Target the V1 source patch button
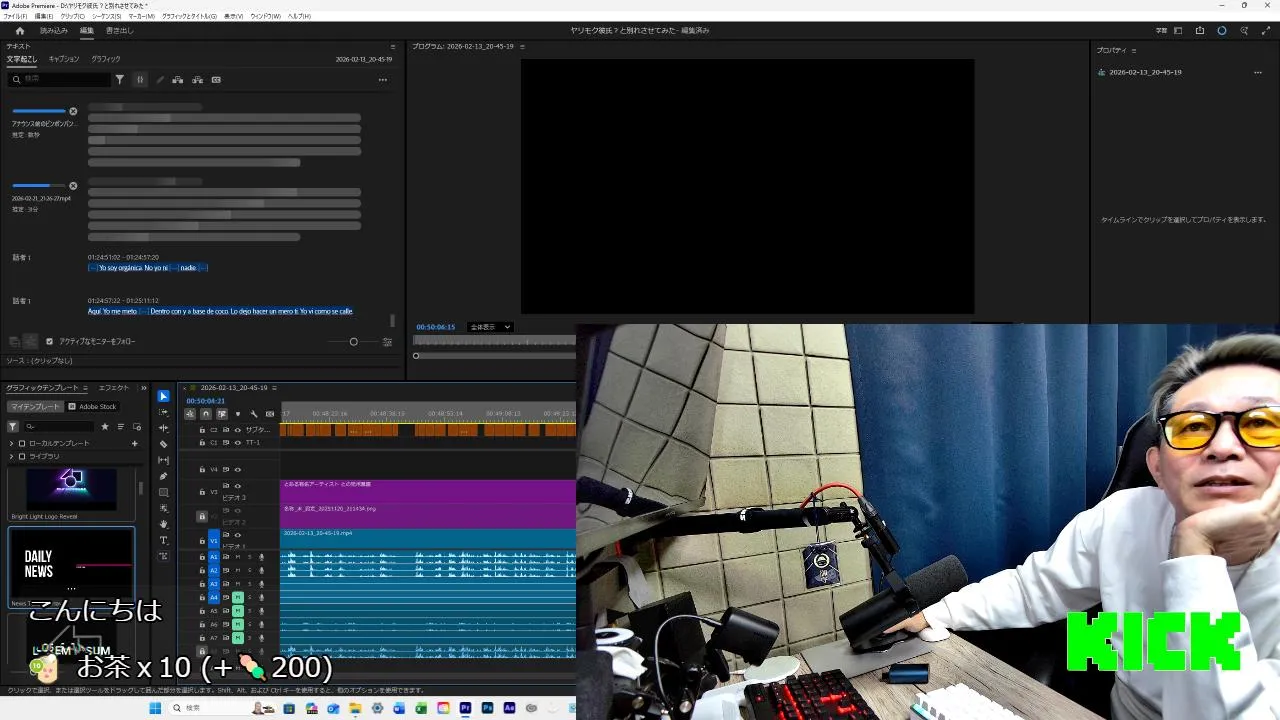1280x720 pixels. point(213,541)
